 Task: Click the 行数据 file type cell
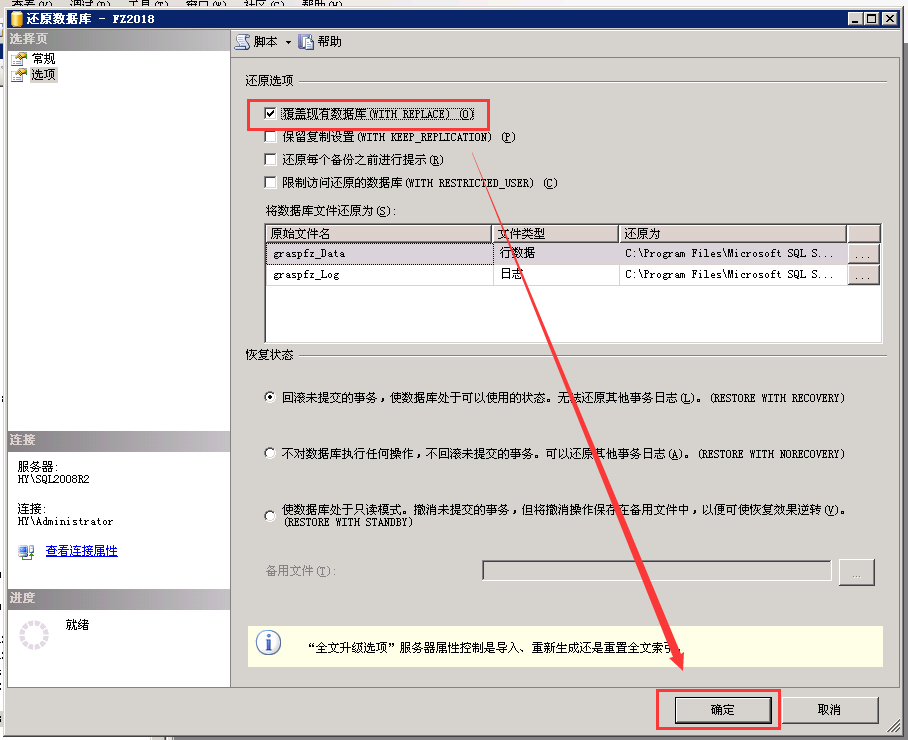[556, 254]
